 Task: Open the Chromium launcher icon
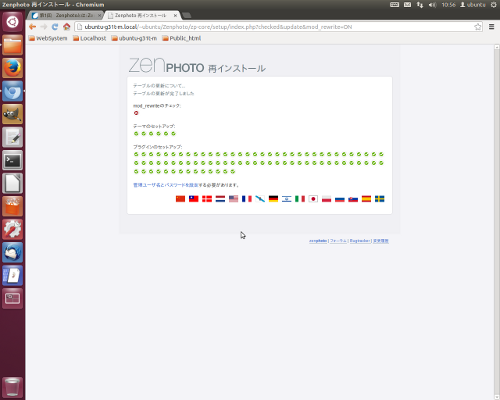pyautogui.click(x=13, y=91)
